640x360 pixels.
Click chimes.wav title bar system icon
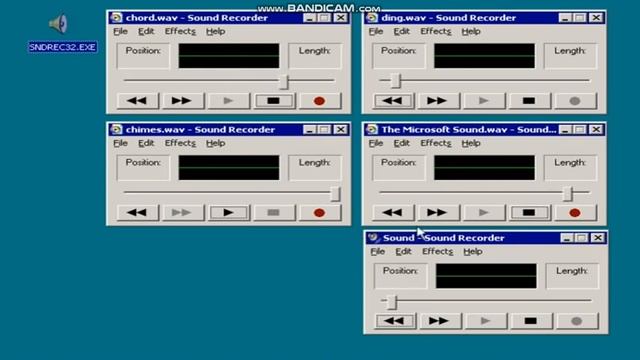tap(116, 129)
